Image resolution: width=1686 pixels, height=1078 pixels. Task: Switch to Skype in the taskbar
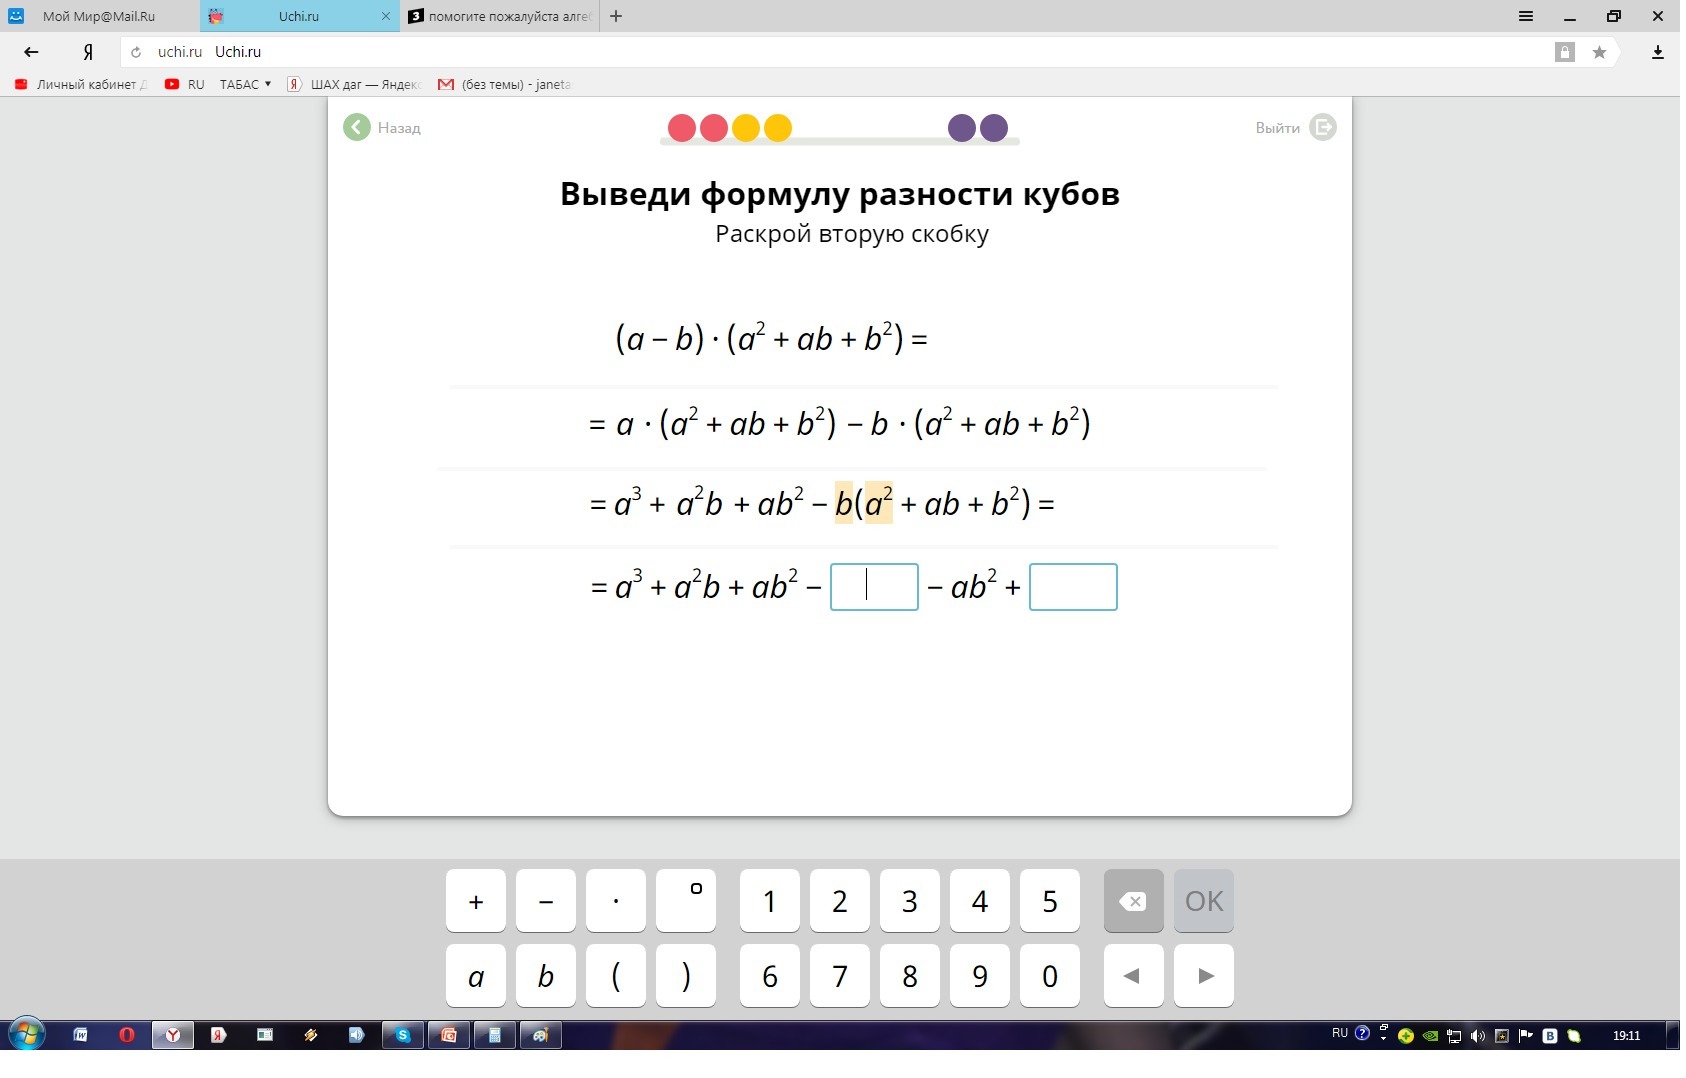coord(403,1035)
